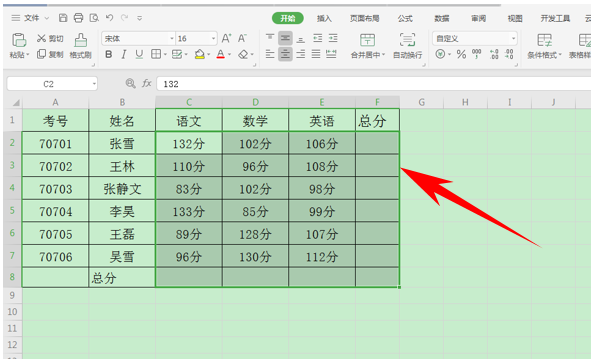Screen dimensions: 591x362
Task: Click the Save icon in quick toolbar
Action: pos(63,18)
